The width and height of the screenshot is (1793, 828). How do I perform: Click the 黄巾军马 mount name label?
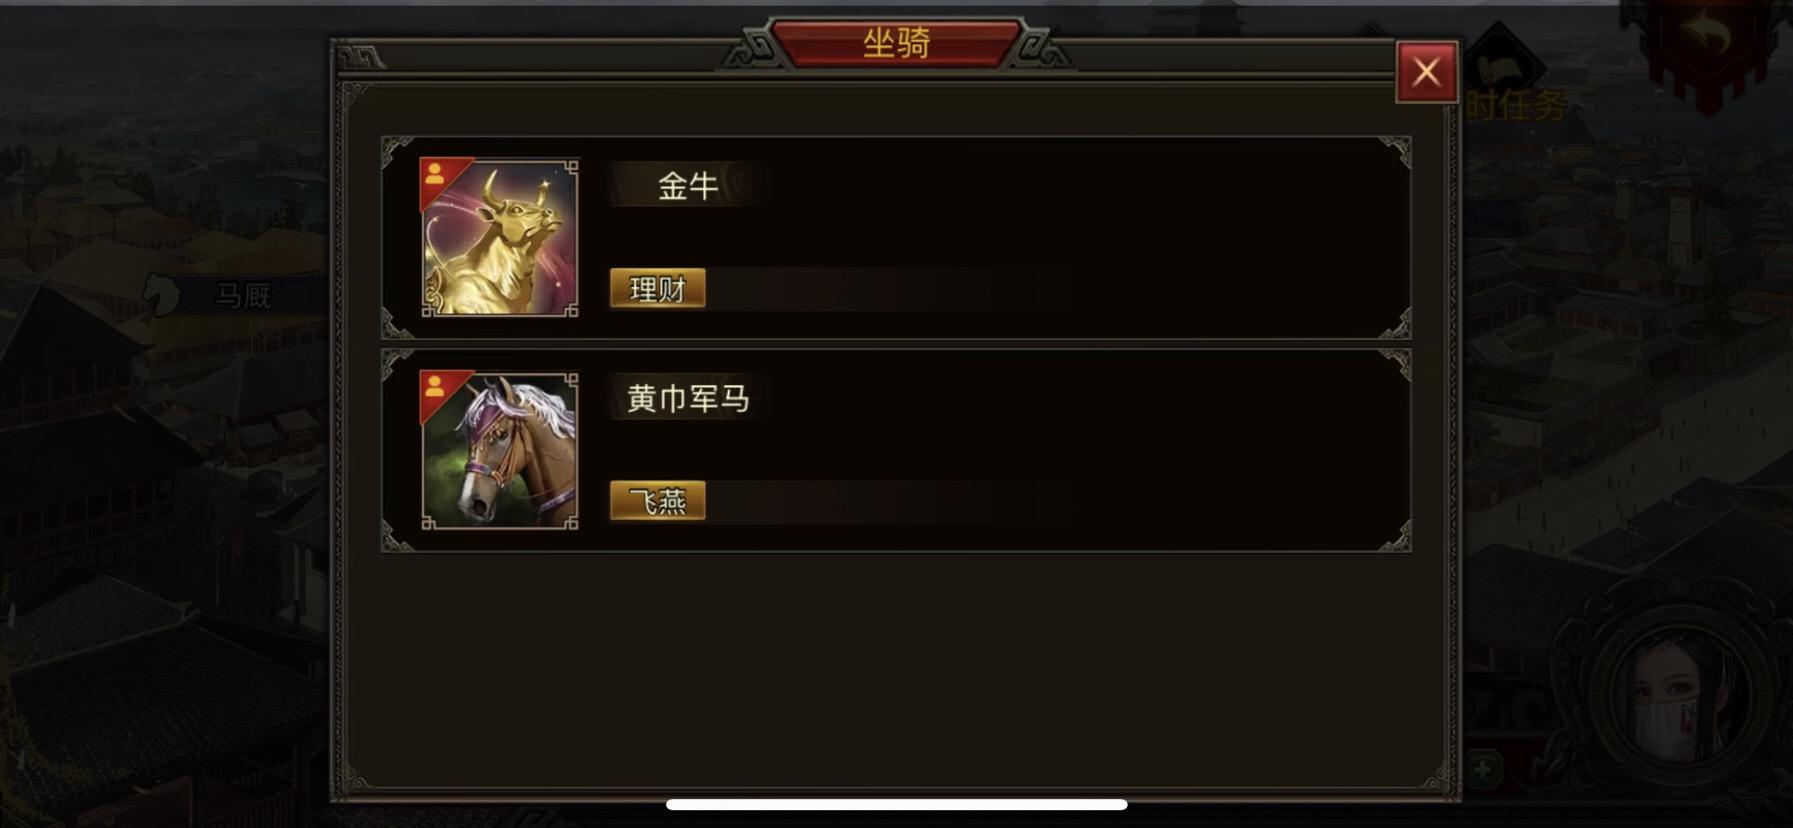pyautogui.click(x=688, y=399)
